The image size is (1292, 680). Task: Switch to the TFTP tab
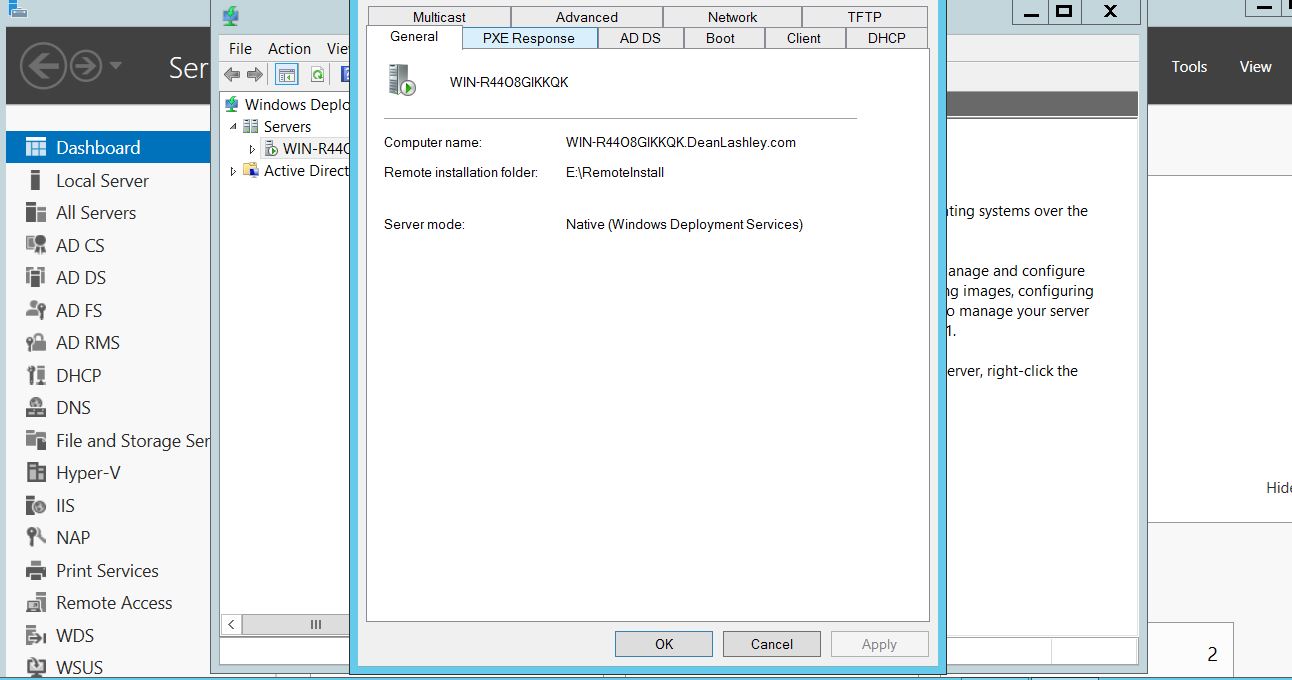[x=865, y=17]
